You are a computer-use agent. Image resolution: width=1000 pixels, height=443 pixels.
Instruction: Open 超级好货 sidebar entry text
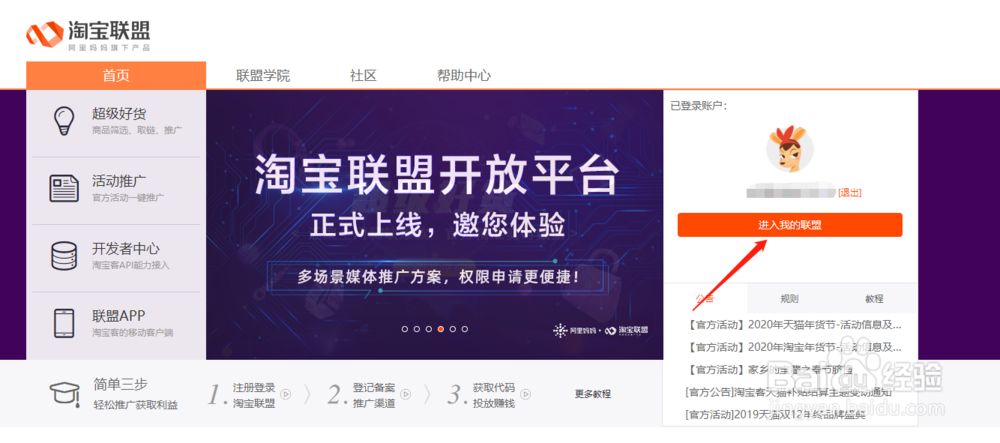click(119, 114)
